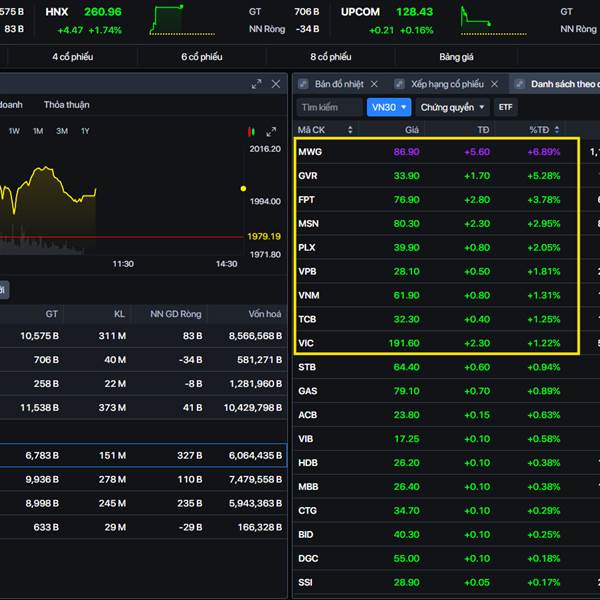The width and height of the screenshot is (600, 600).
Task: Open the Chứng quyền dropdown
Action: [x=453, y=107]
